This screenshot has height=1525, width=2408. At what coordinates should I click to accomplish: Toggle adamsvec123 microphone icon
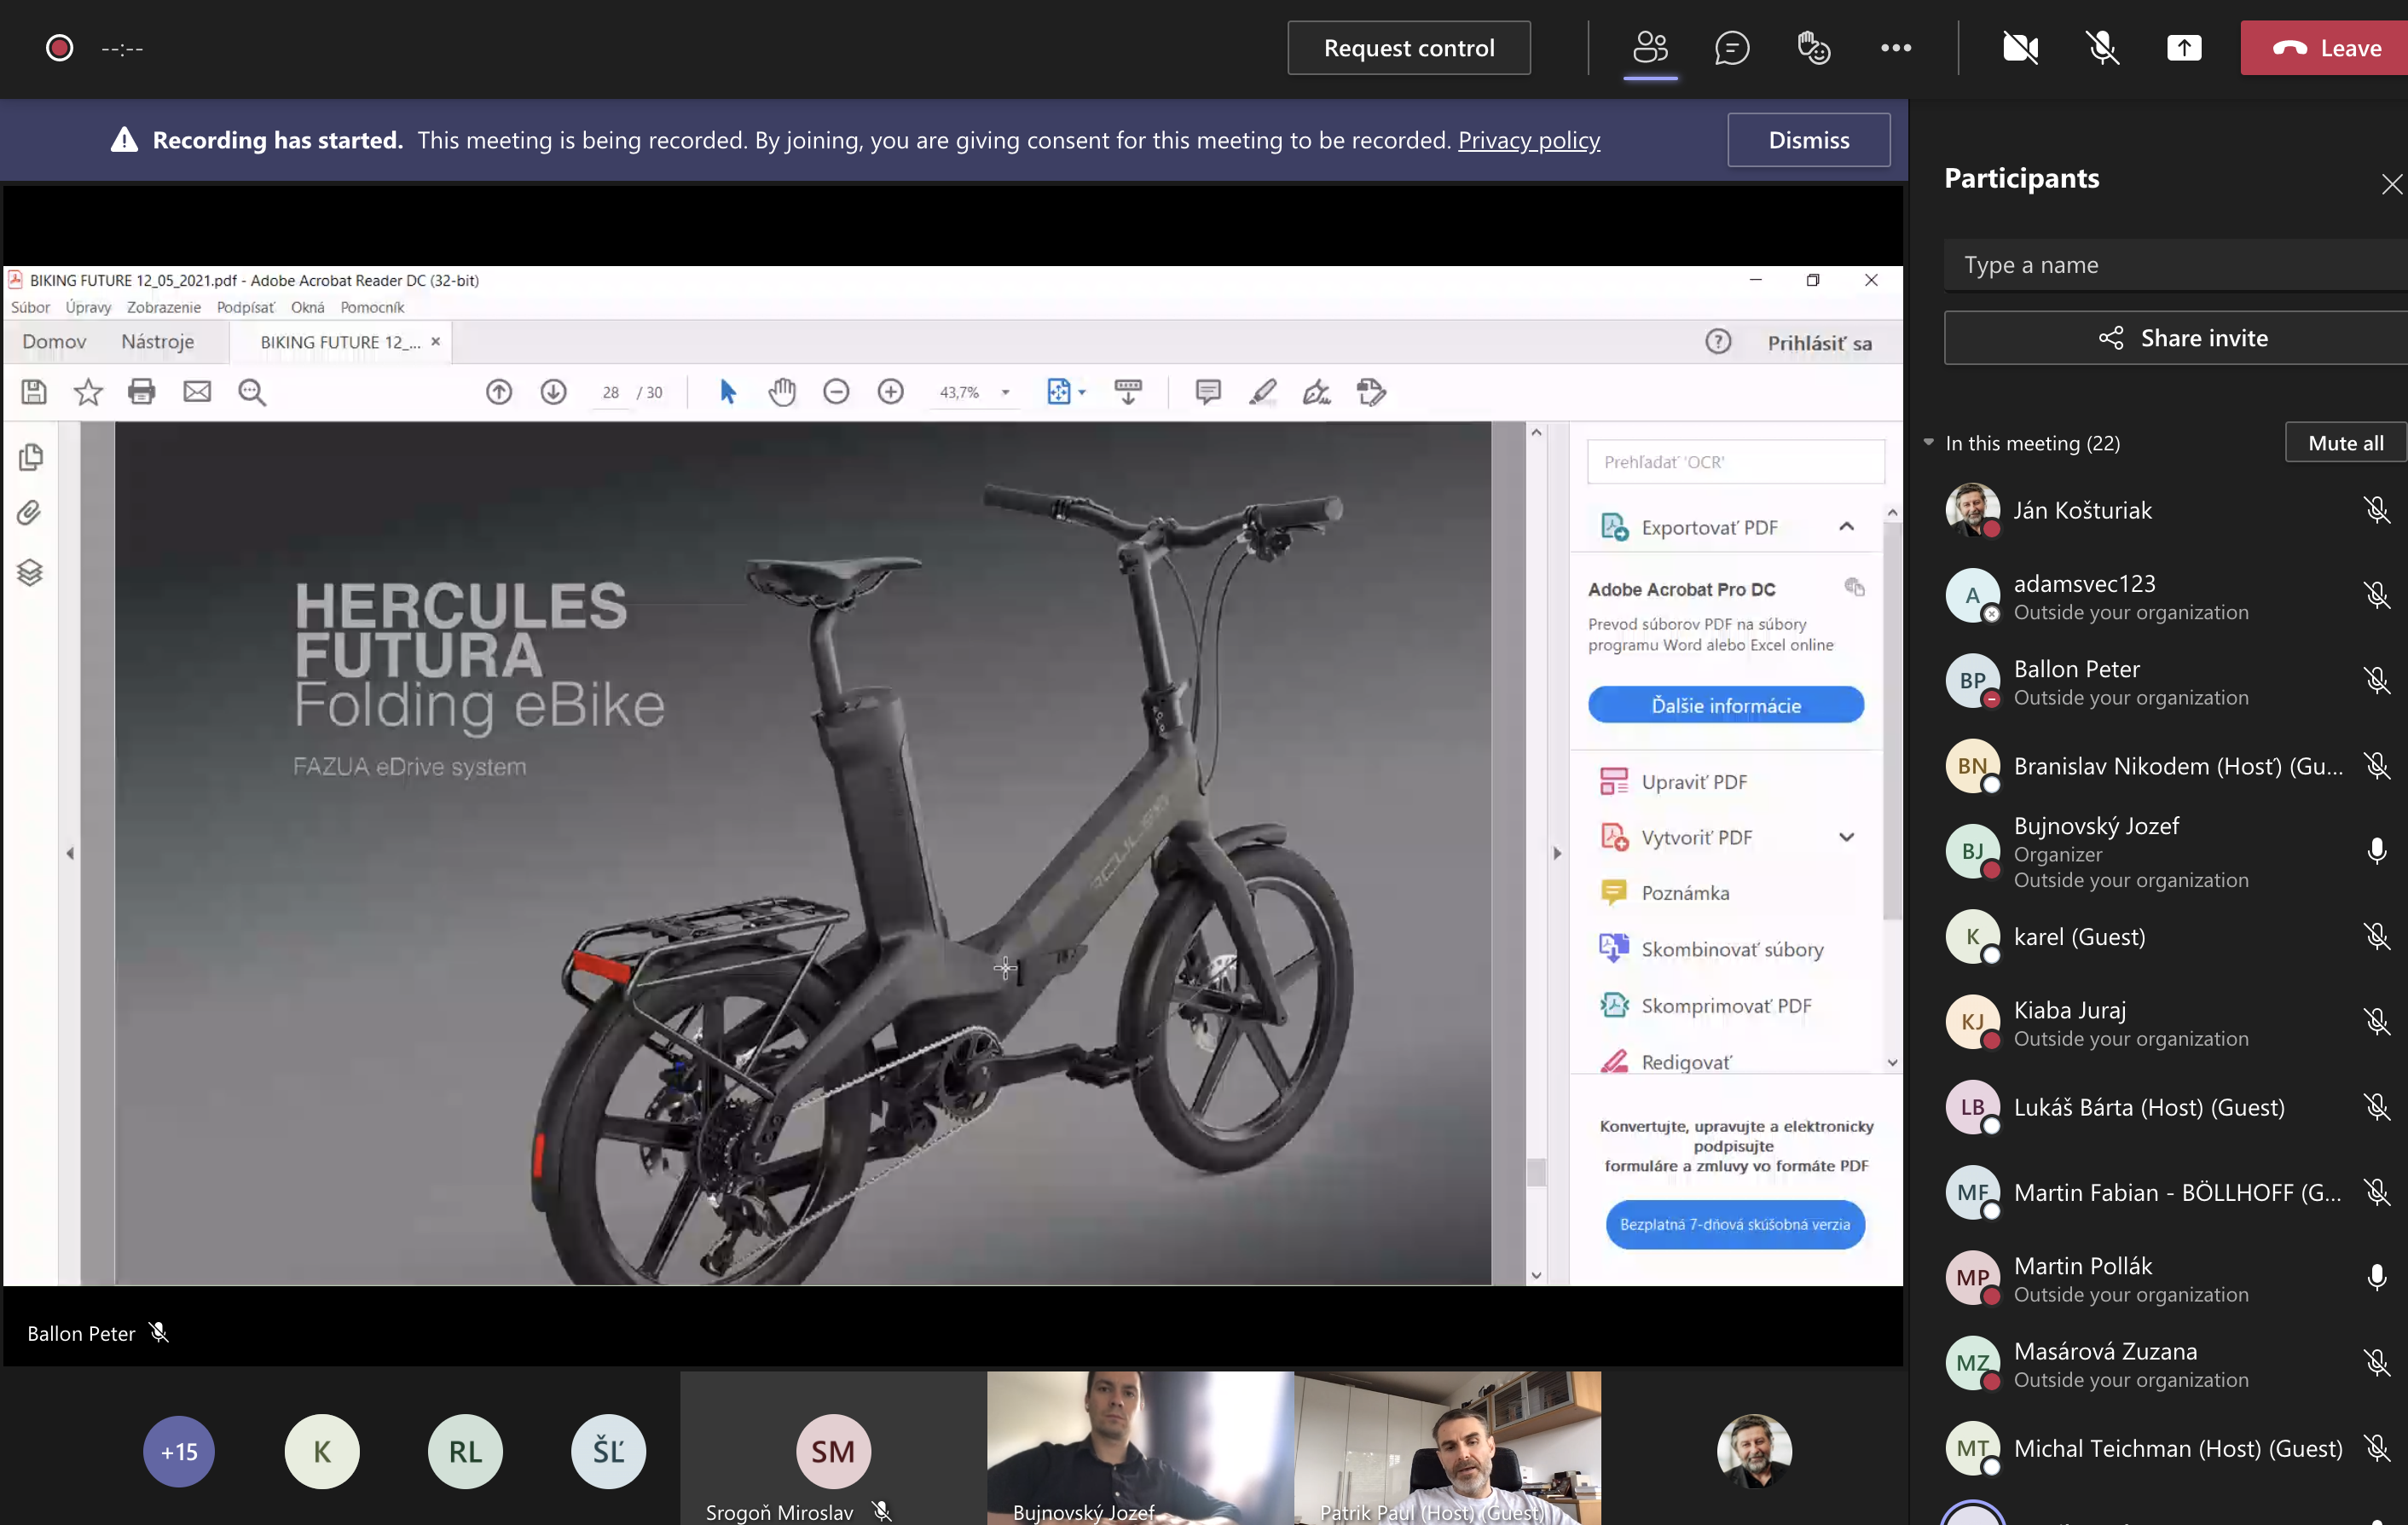tap(2376, 595)
